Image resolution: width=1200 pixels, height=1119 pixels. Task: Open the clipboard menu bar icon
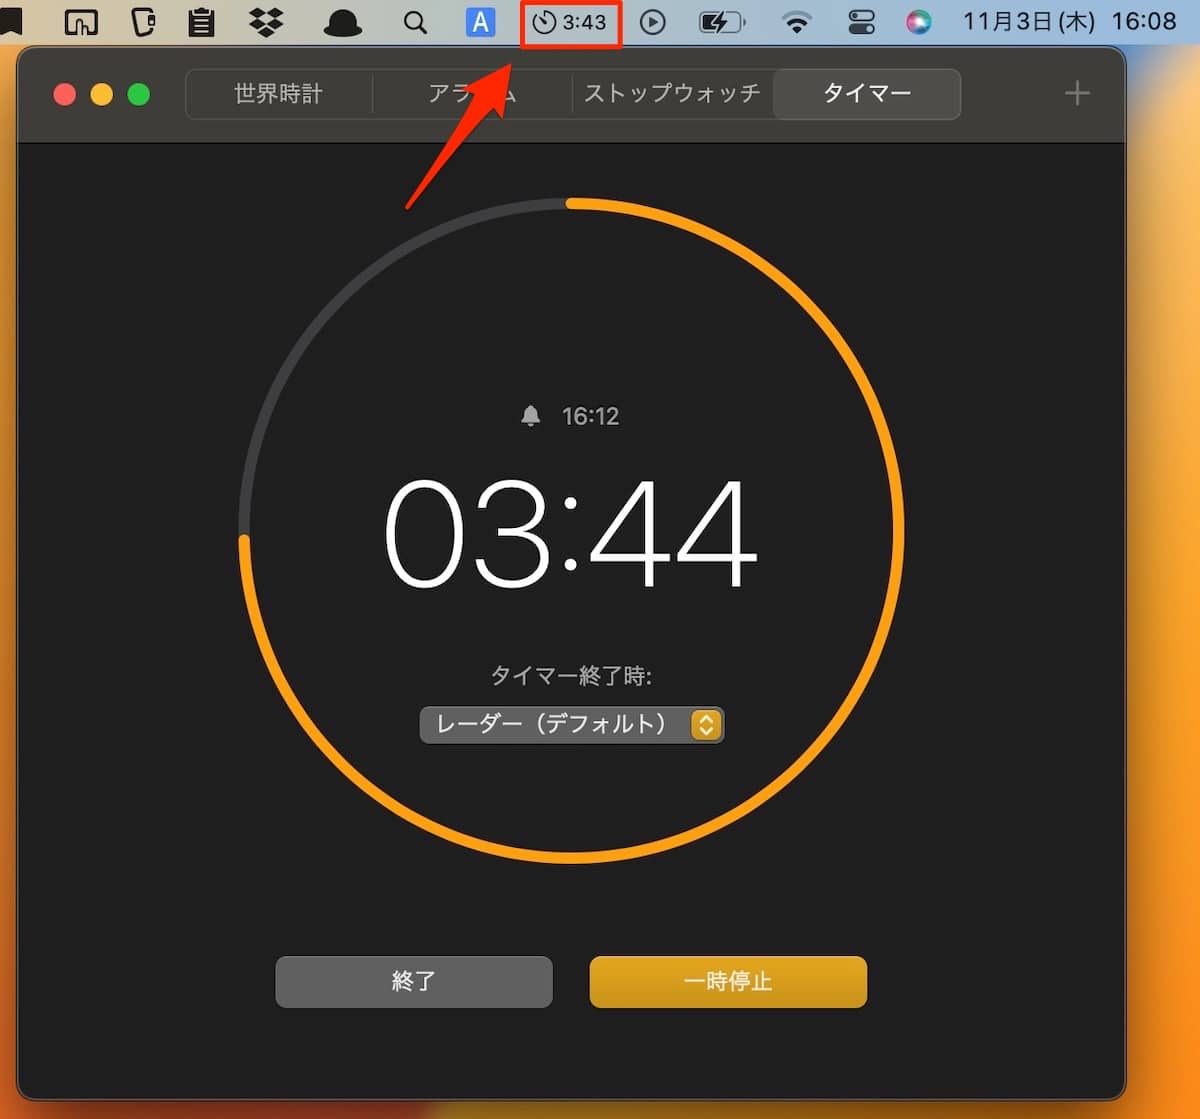tap(202, 22)
